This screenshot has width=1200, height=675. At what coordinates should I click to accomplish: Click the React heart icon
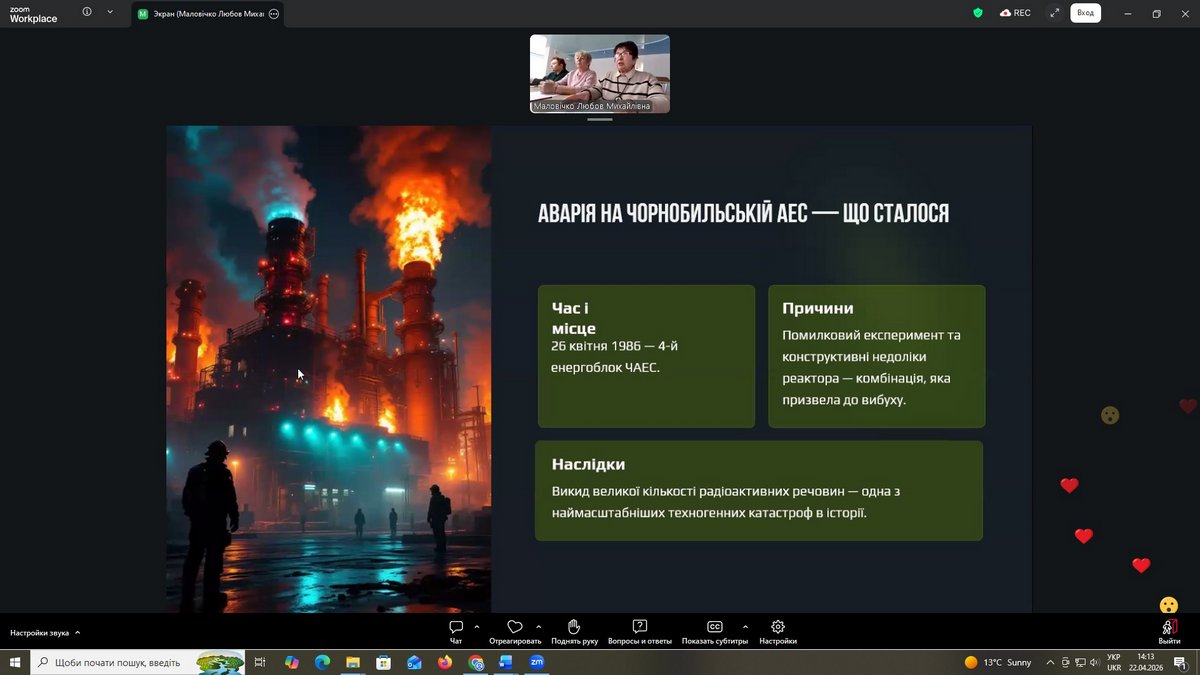tap(515, 627)
